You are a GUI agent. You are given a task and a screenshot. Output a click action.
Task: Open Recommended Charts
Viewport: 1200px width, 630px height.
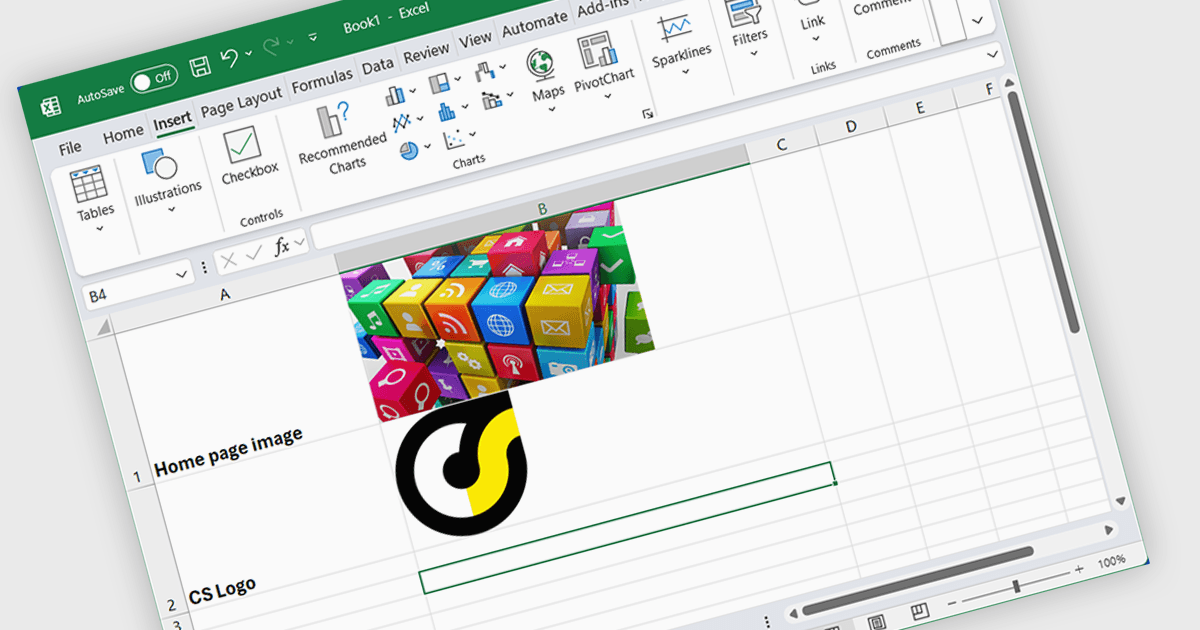[341, 138]
